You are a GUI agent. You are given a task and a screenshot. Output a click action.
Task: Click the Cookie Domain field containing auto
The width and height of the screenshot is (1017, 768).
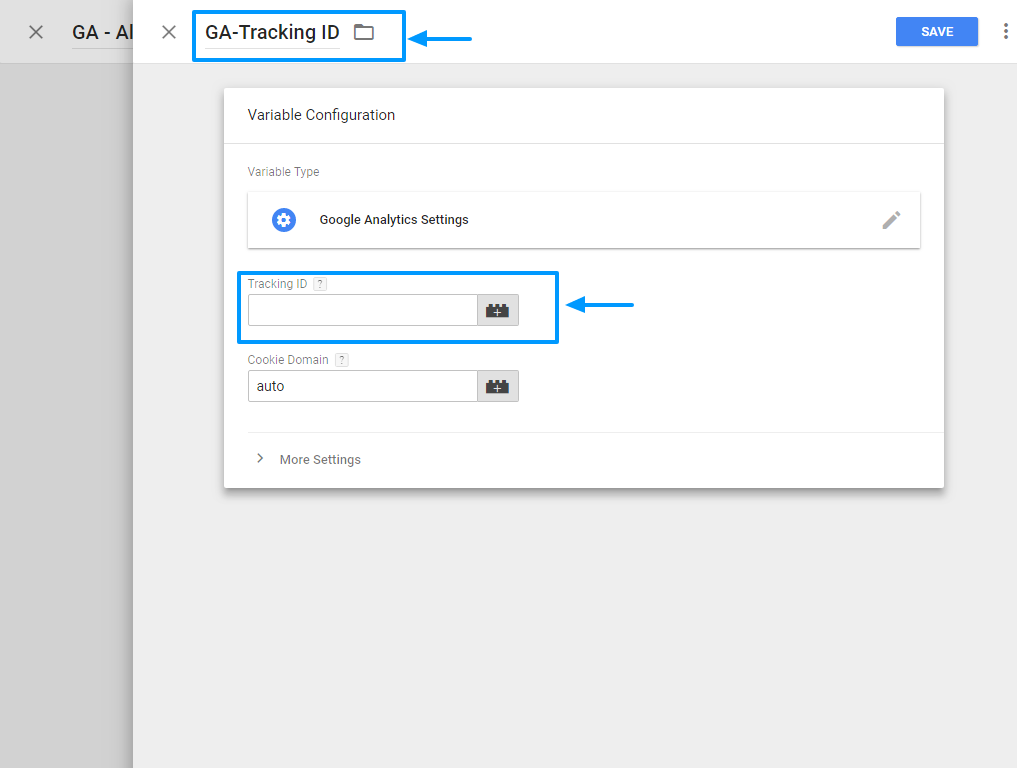(362, 386)
